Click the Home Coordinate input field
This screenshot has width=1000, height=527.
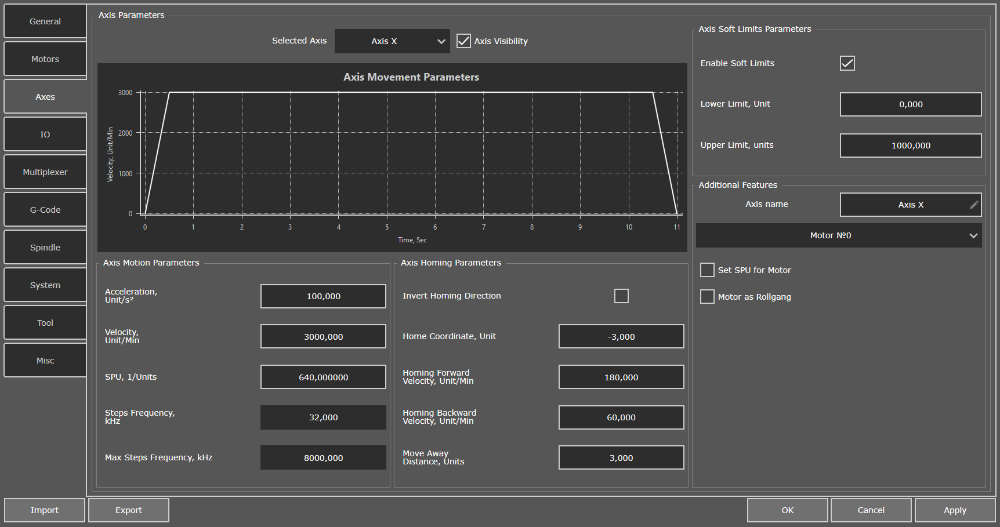[x=621, y=337]
